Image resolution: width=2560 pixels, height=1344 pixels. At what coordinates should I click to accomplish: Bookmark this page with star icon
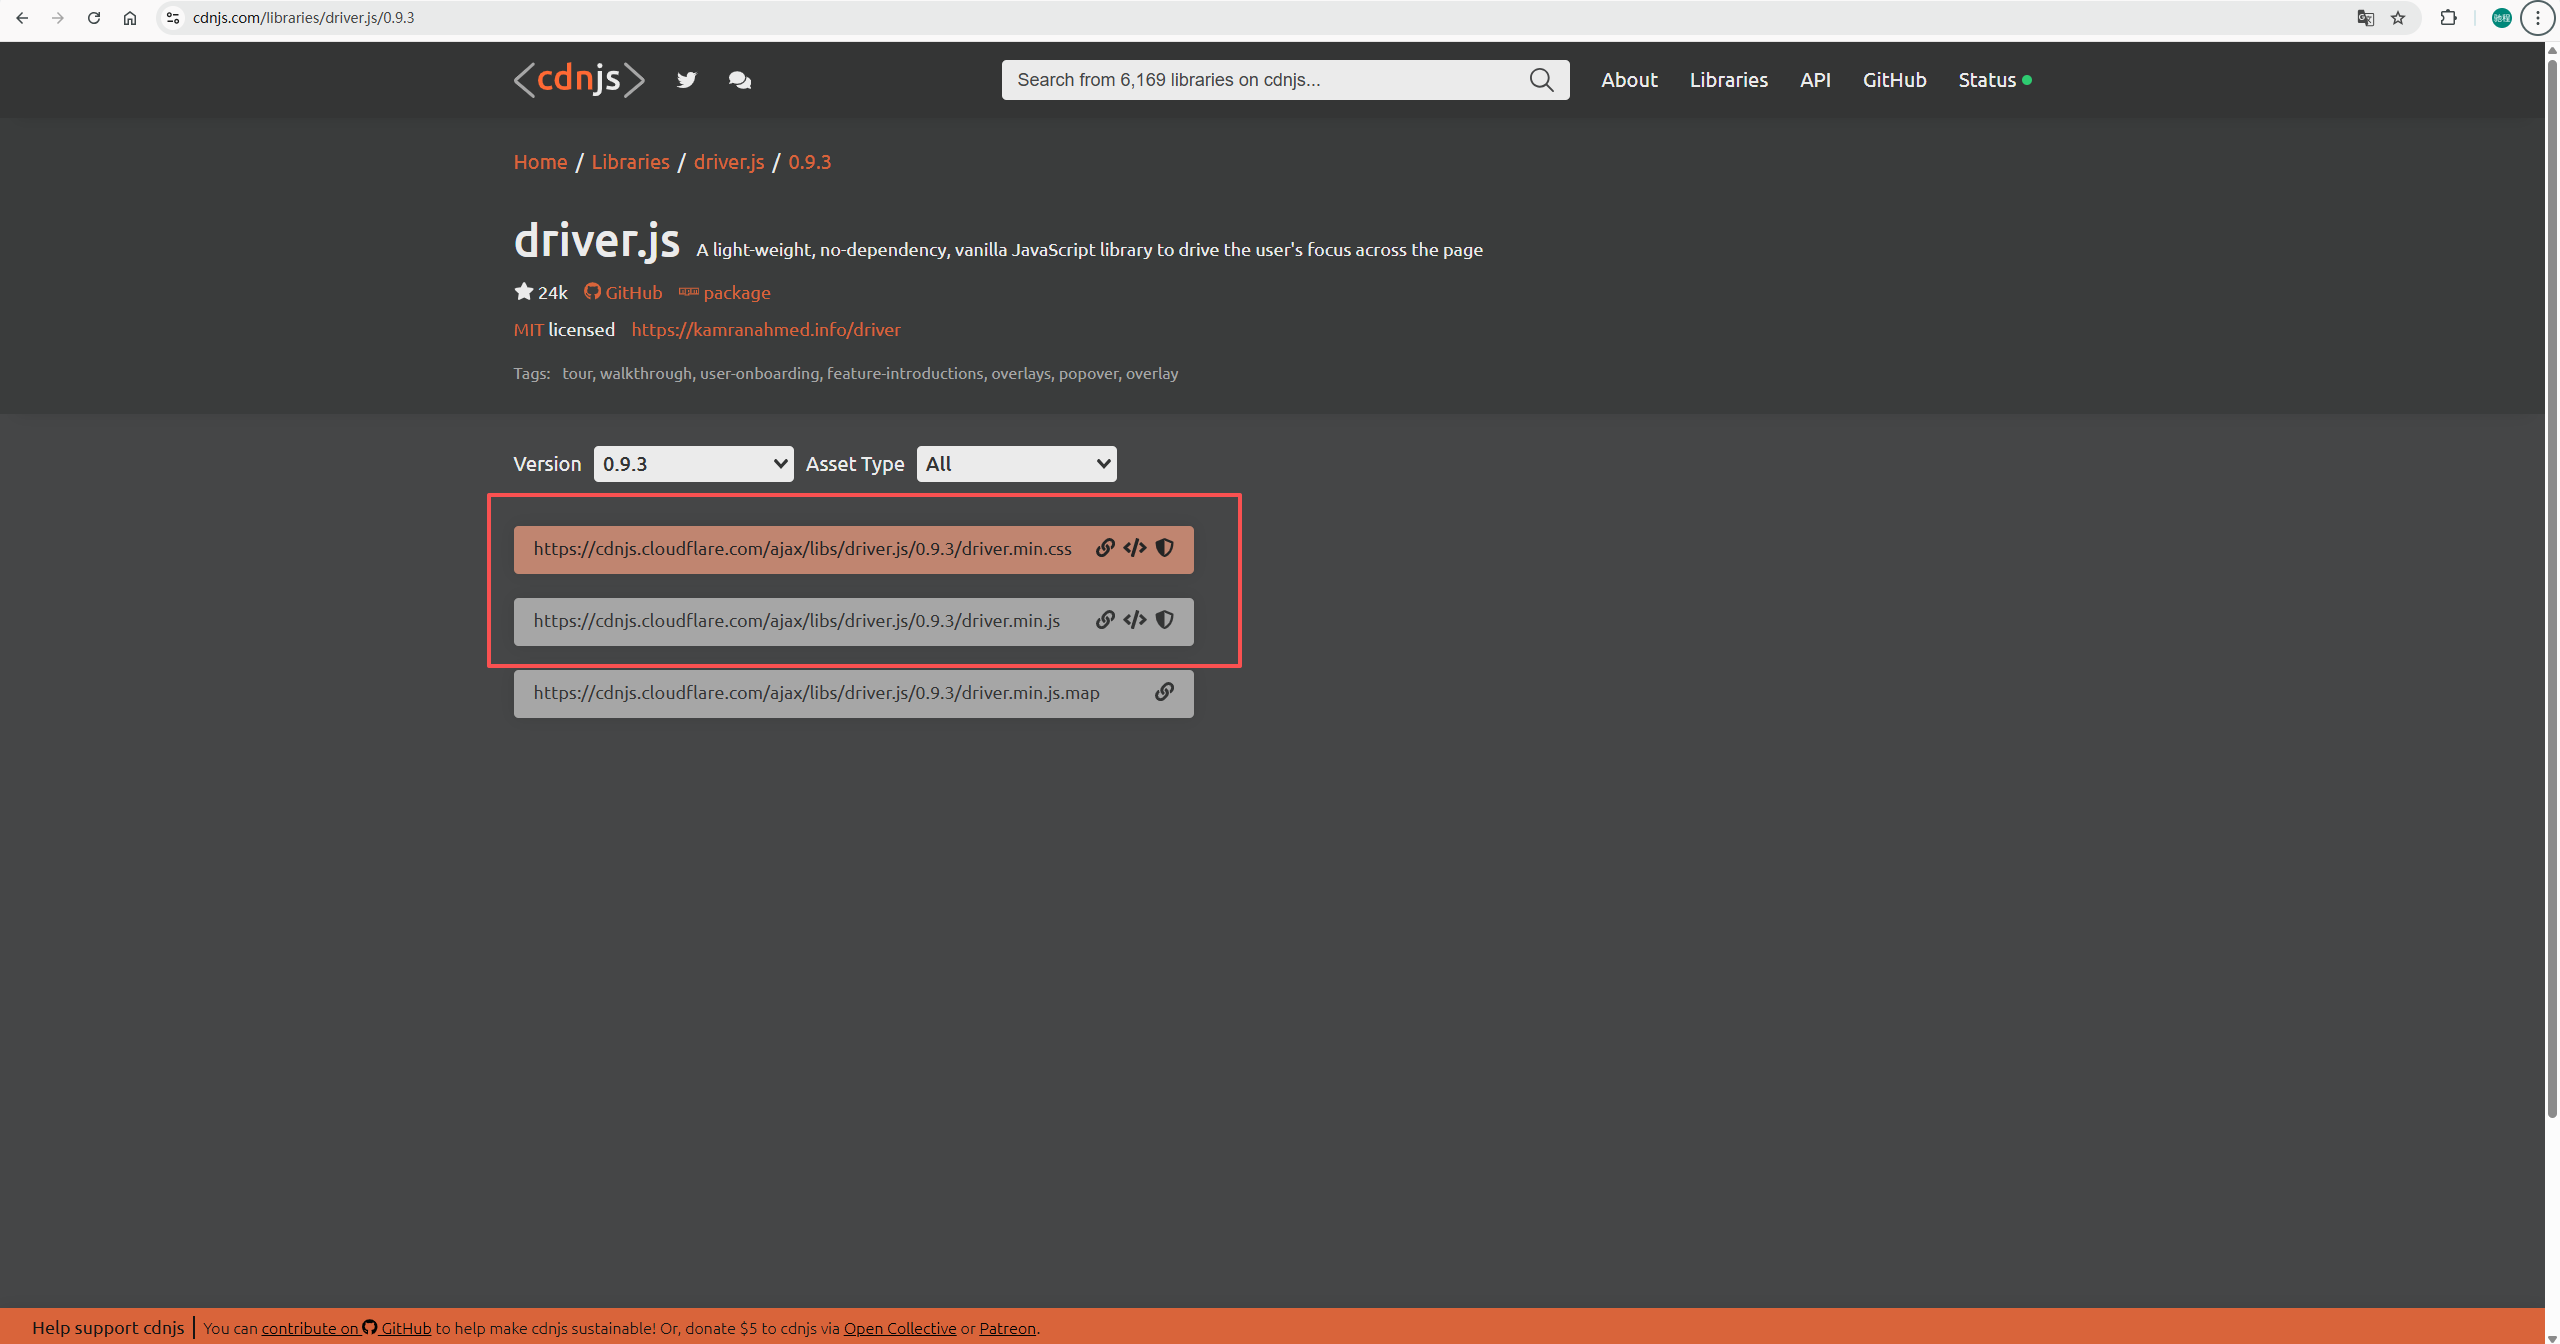(2398, 18)
